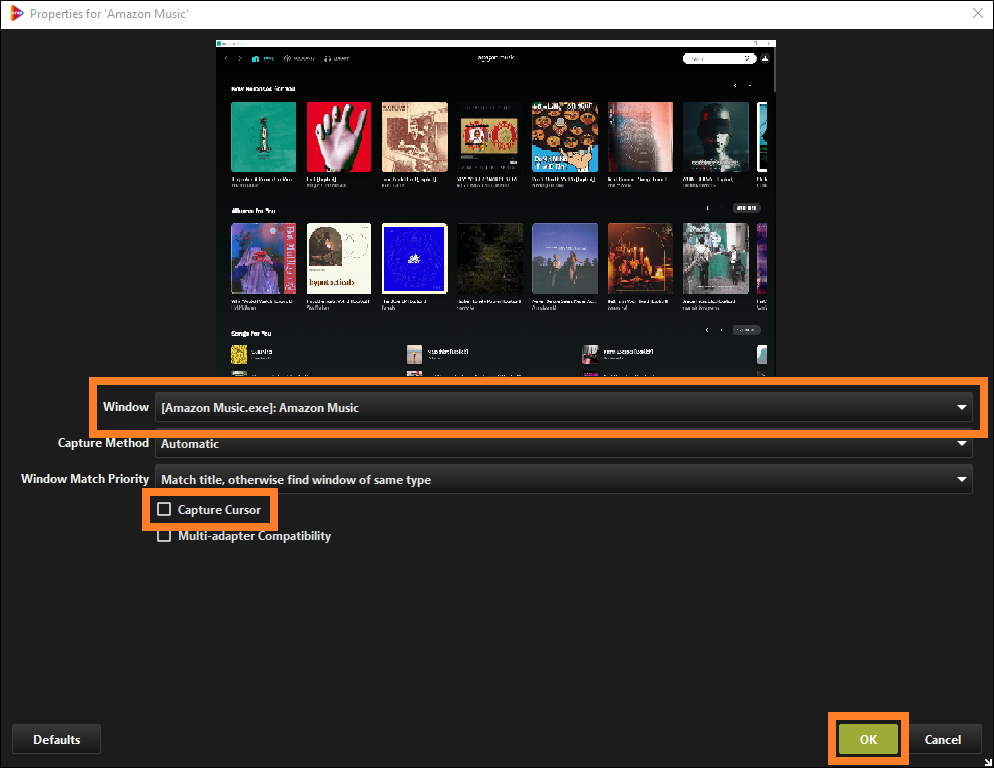The height and width of the screenshot is (768, 994).
Task: Click the Home icon in Amazon Music preview
Action: [255, 58]
